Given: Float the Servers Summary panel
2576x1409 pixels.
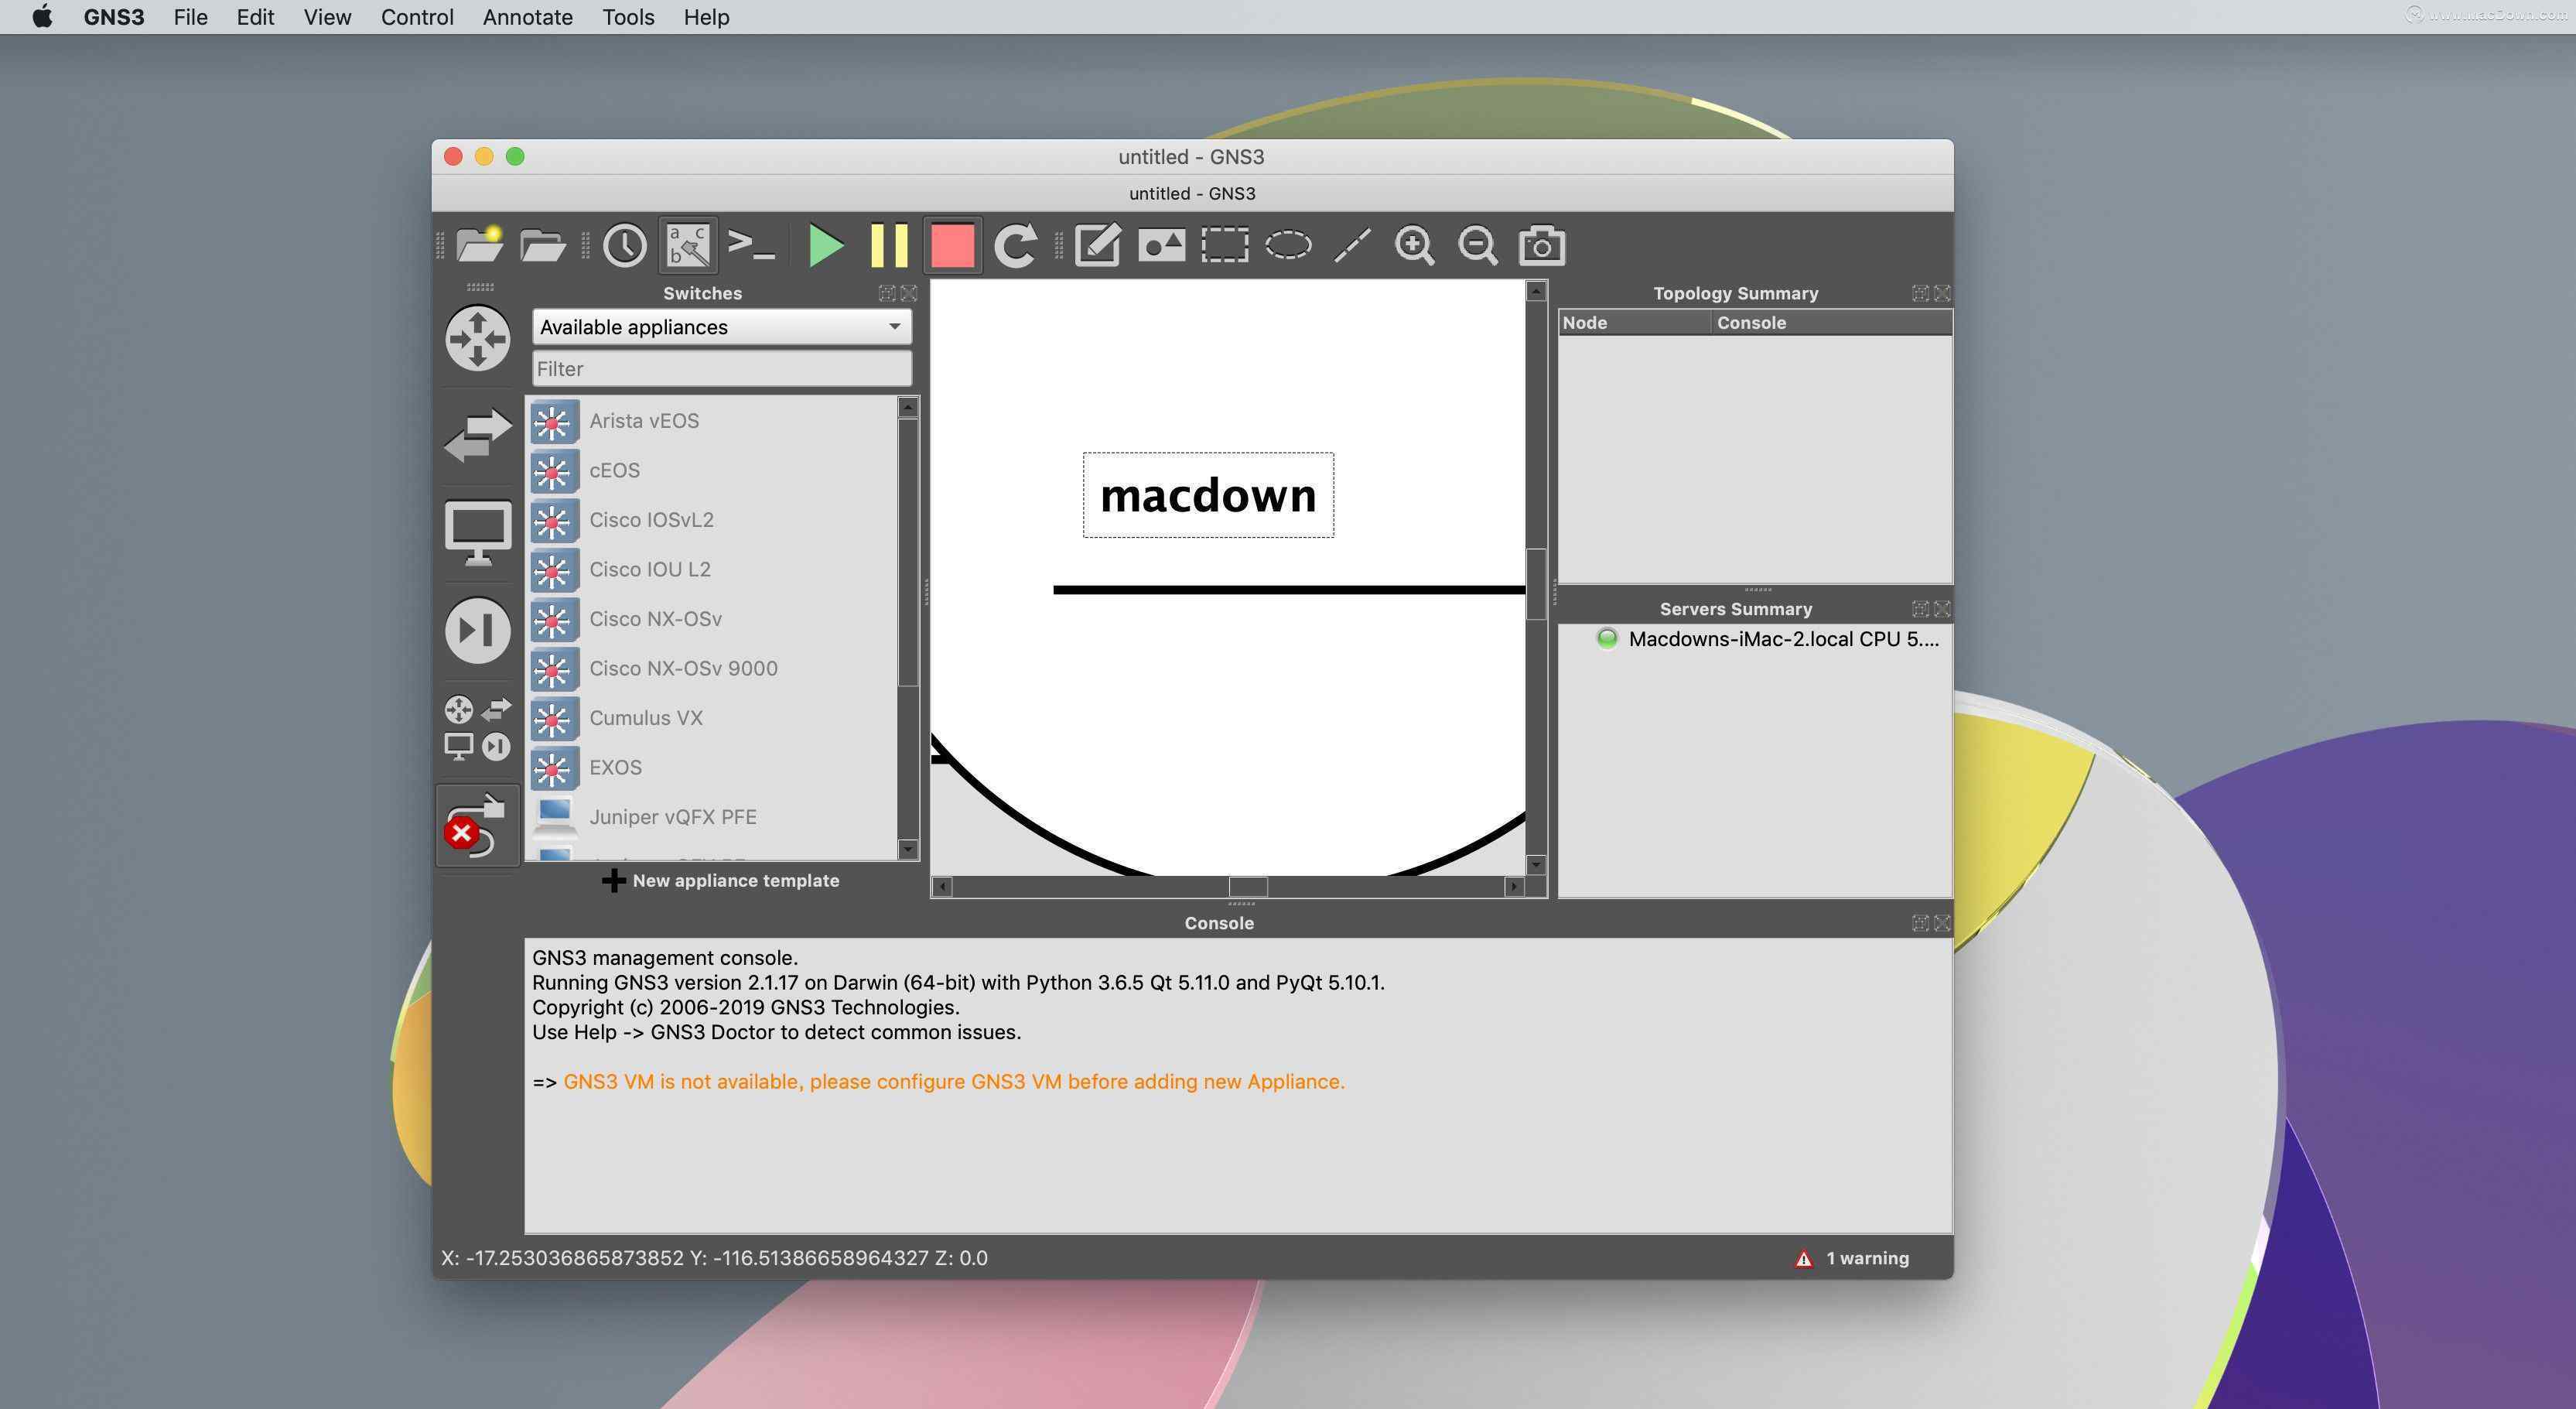Looking at the screenshot, I should (x=1920, y=609).
